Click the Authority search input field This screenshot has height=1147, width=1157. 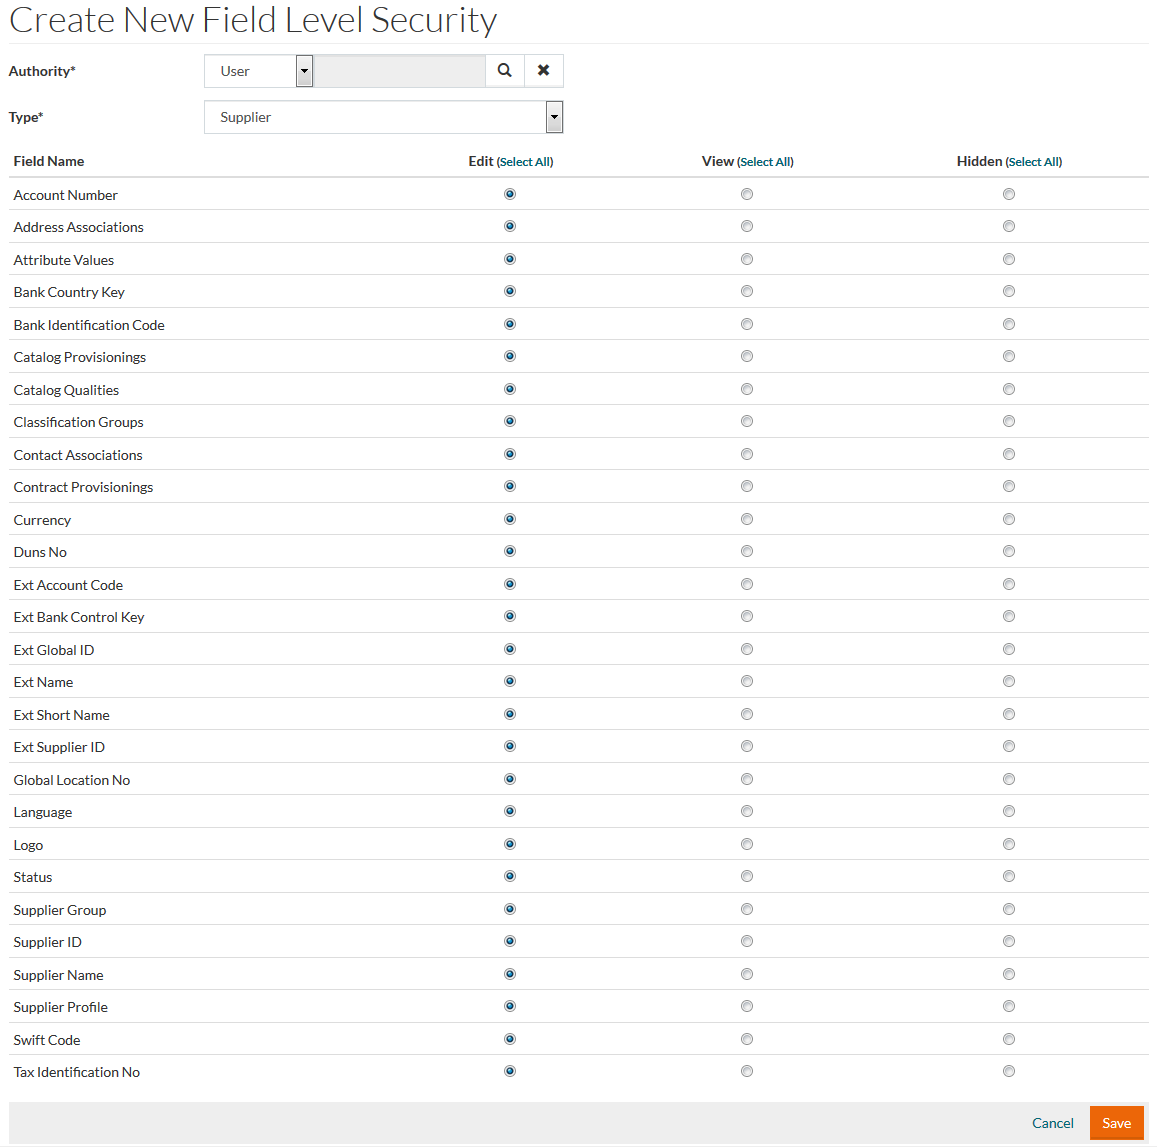pyautogui.click(x=400, y=71)
